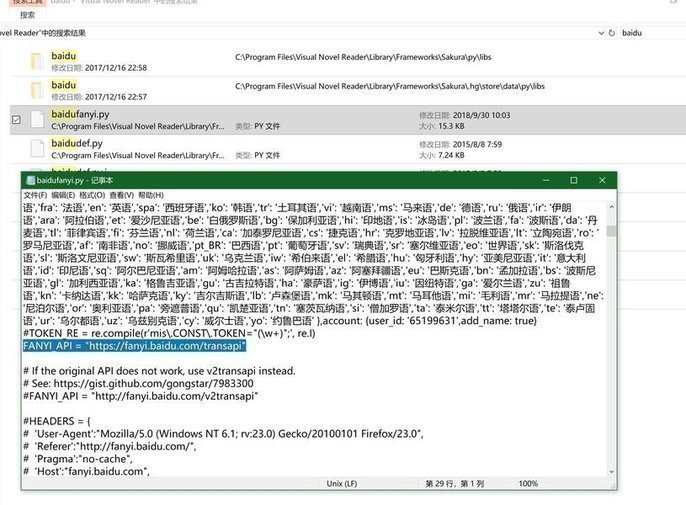Close the baidufanyi.py Notepad window
686x505 pixels.
click(x=602, y=180)
